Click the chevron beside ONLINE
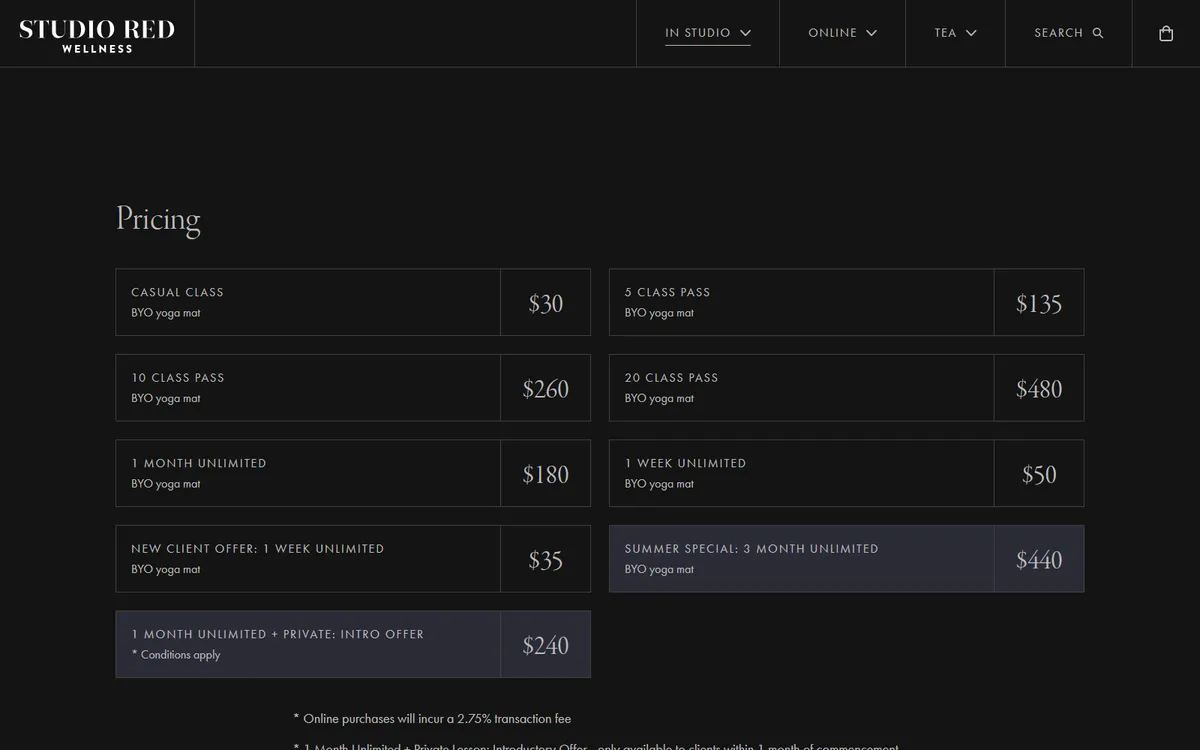The image size is (1200, 750). pyautogui.click(x=869, y=32)
